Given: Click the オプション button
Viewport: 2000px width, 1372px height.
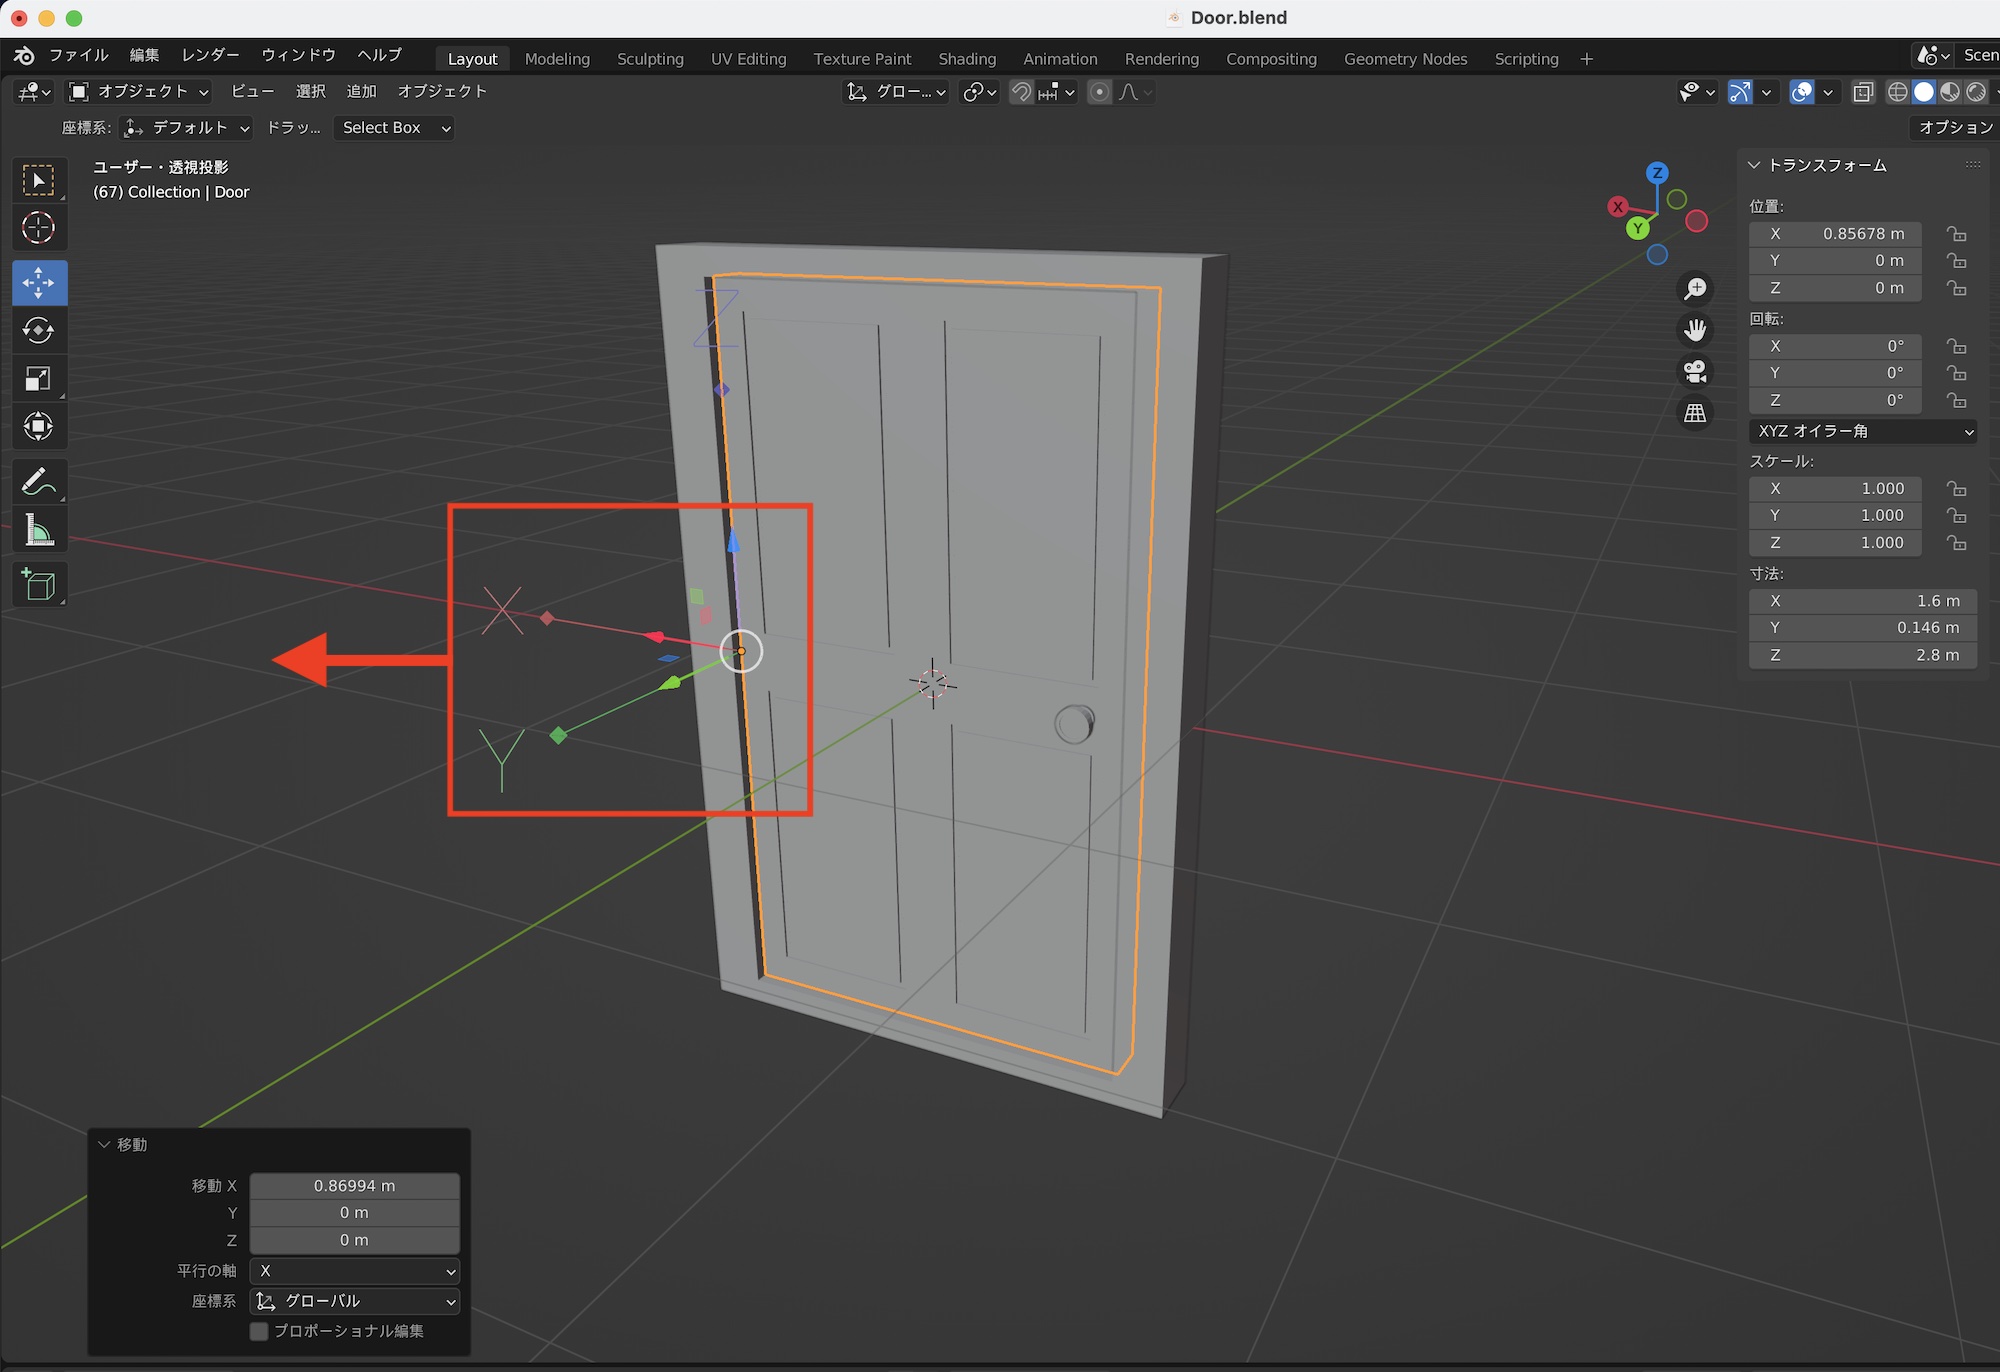Looking at the screenshot, I should [x=1954, y=127].
